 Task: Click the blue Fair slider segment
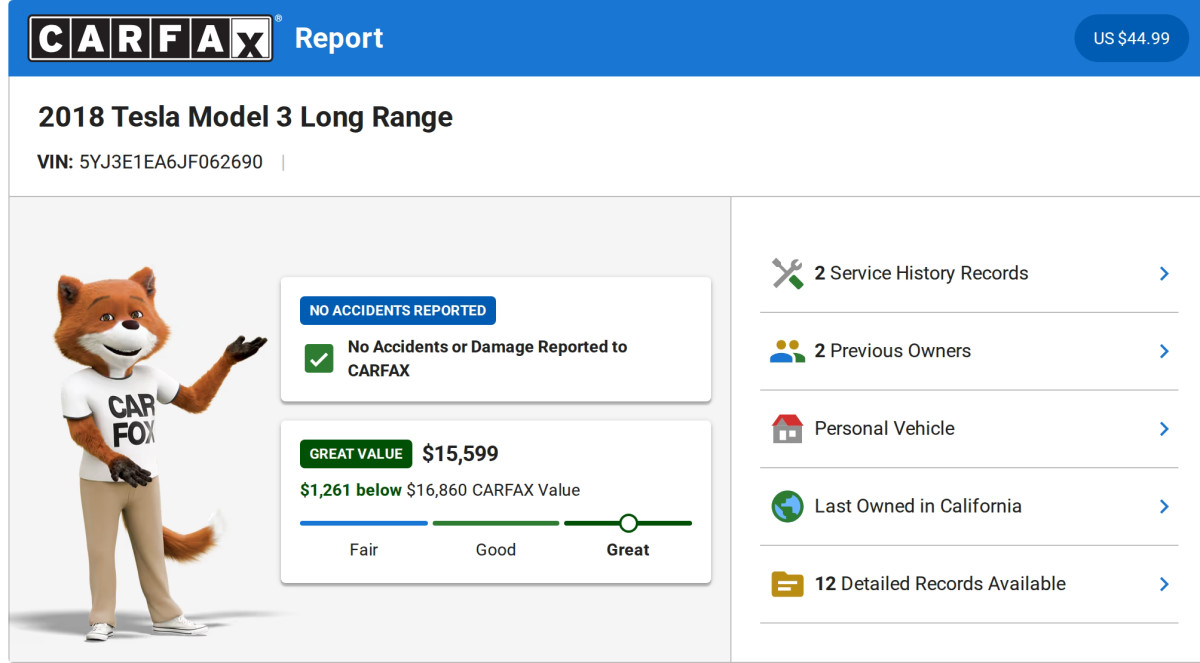364,523
